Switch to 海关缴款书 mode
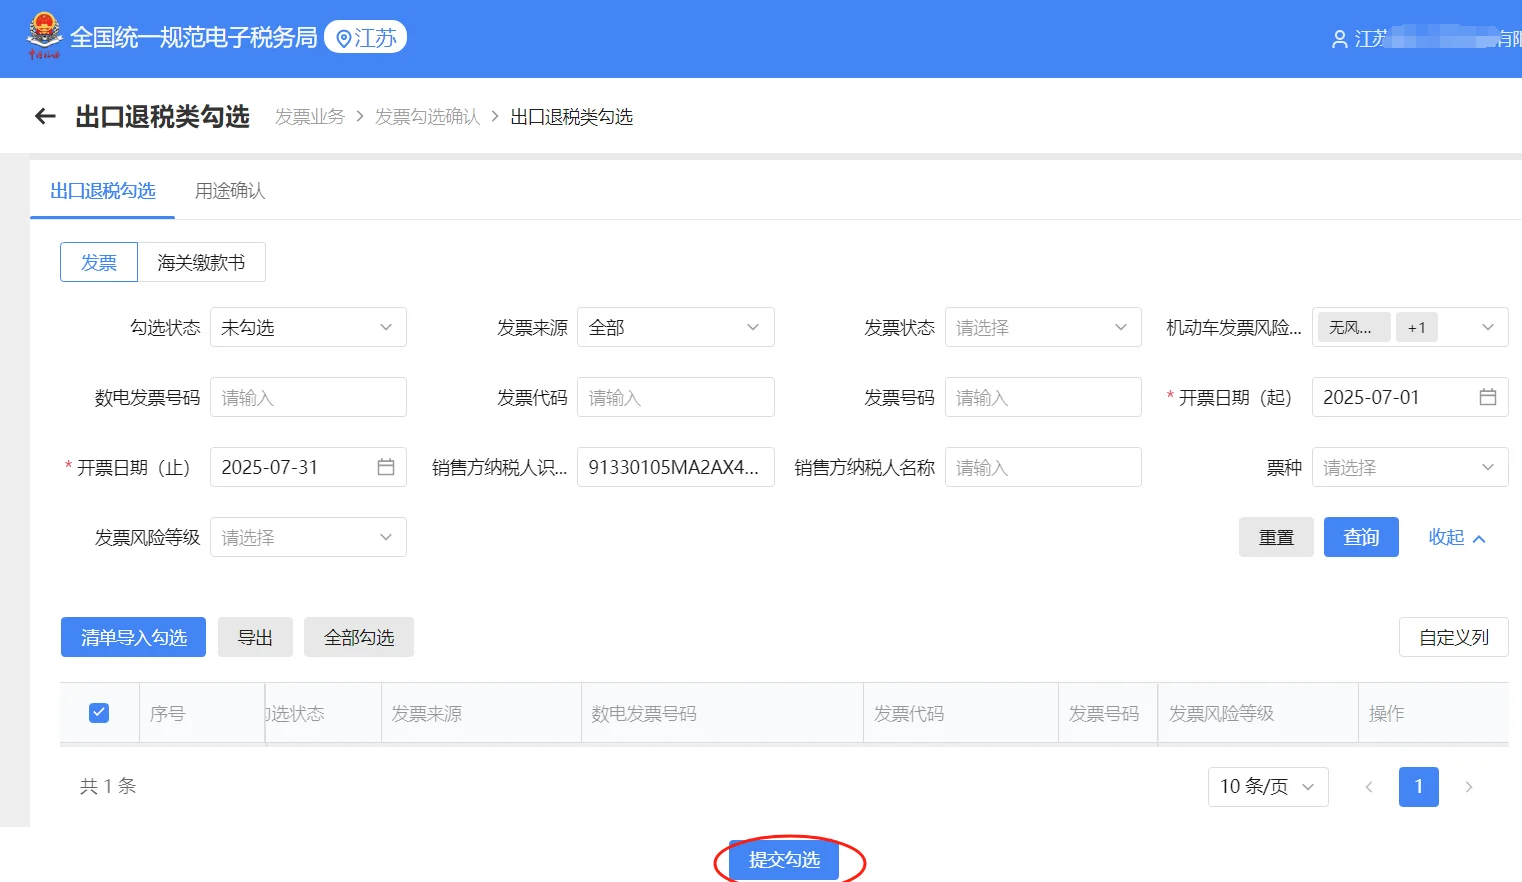 [x=202, y=261]
